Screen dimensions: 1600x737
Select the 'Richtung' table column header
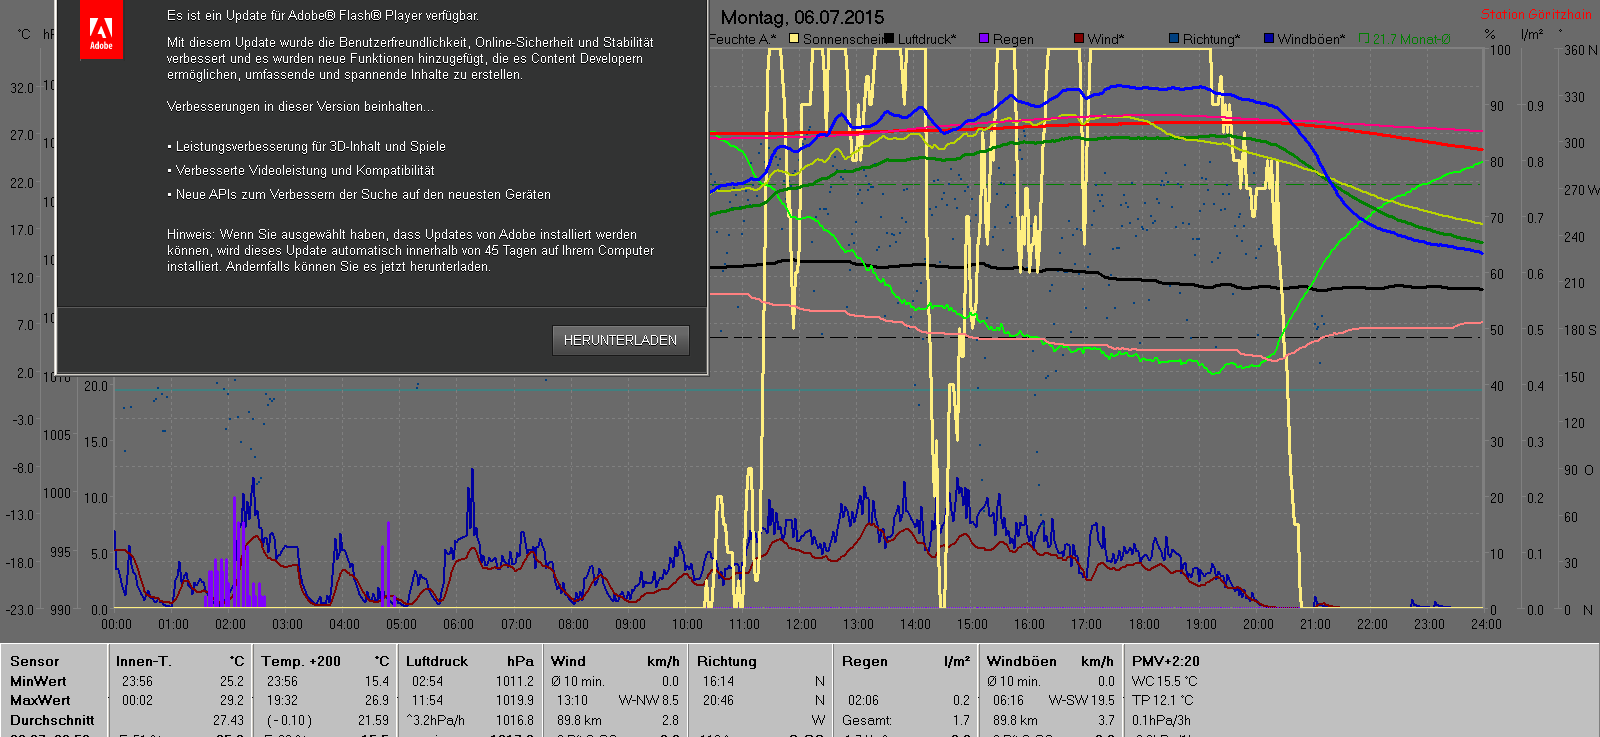pyautogui.click(x=727, y=661)
